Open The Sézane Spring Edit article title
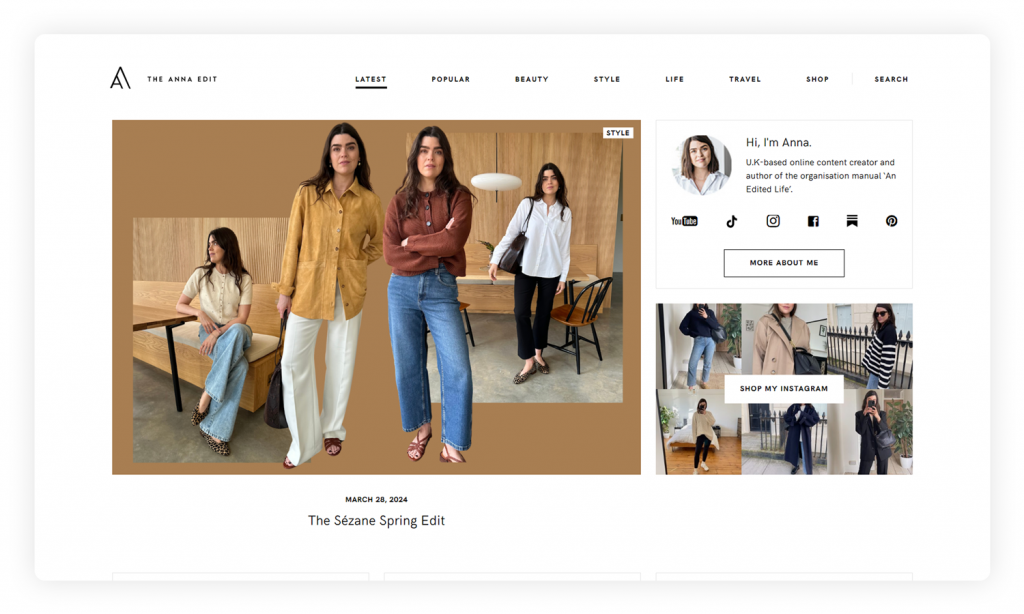This screenshot has width=1024, height=614. point(376,520)
